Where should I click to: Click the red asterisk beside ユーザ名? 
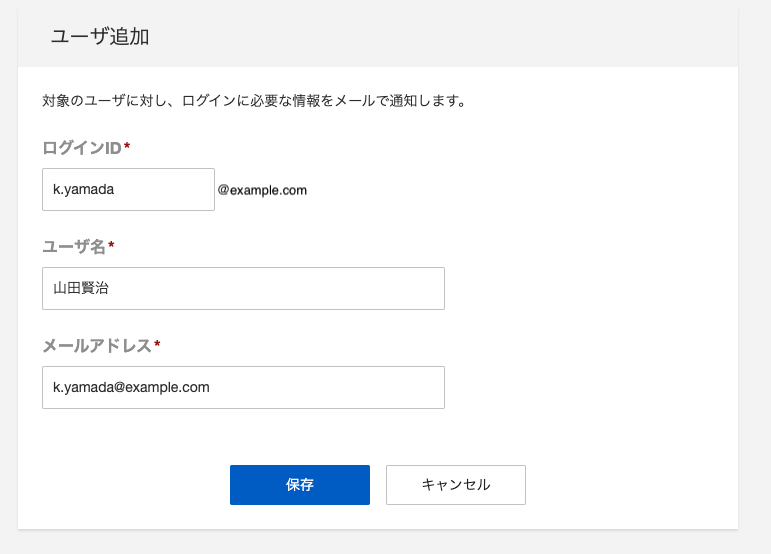(111, 245)
